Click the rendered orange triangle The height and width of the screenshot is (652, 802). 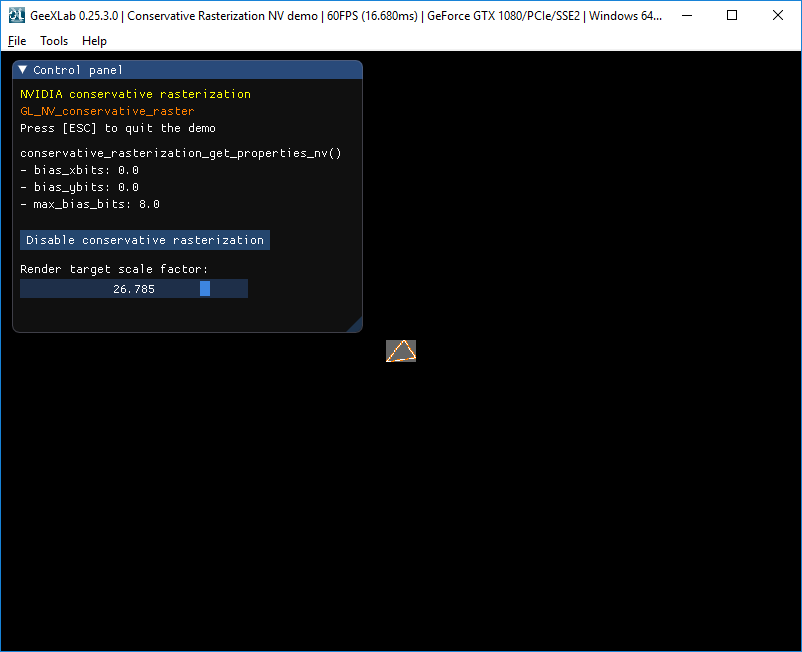pos(401,351)
